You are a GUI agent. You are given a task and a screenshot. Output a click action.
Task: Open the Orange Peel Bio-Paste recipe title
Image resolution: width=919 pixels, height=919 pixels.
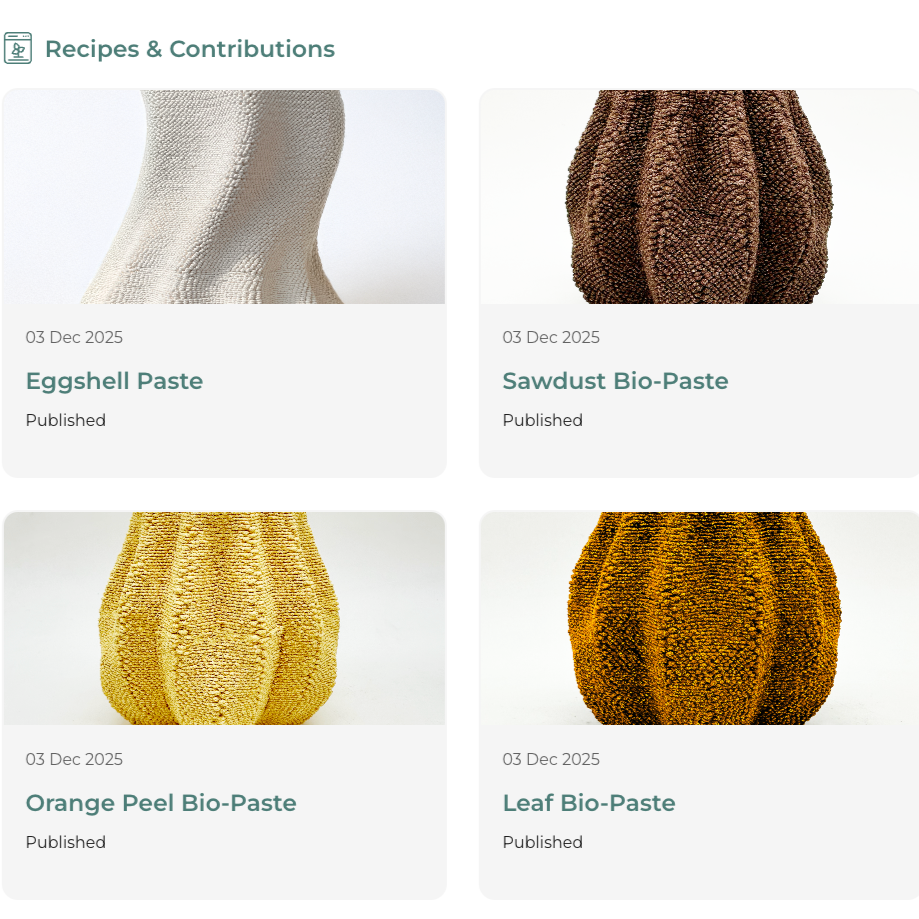click(x=161, y=803)
